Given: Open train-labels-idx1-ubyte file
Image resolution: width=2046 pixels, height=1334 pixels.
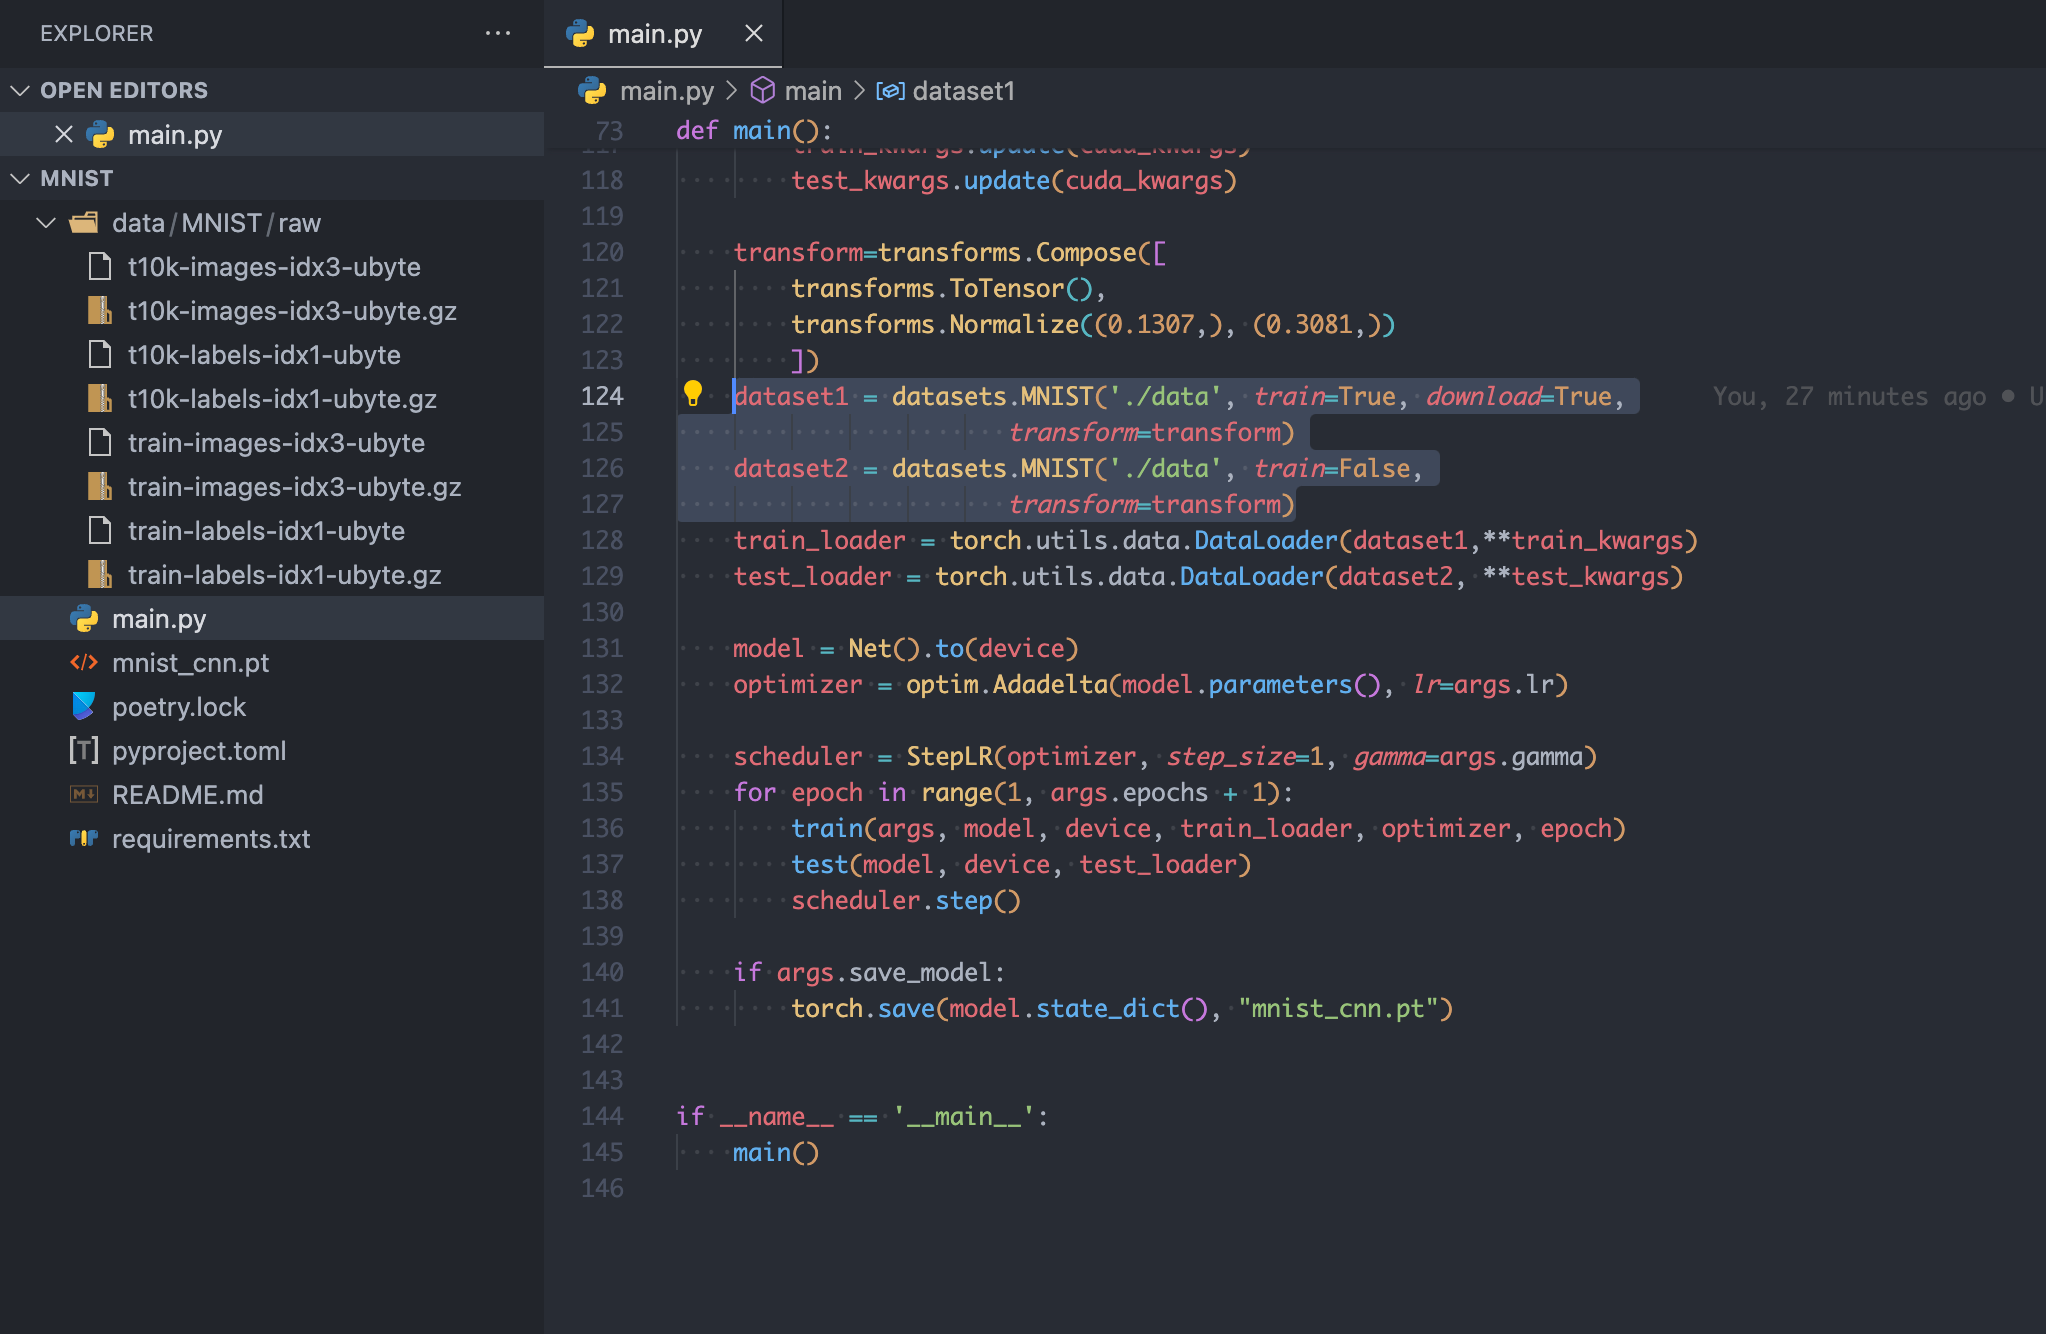Looking at the screenshot, I should click(x=266, y=530).
